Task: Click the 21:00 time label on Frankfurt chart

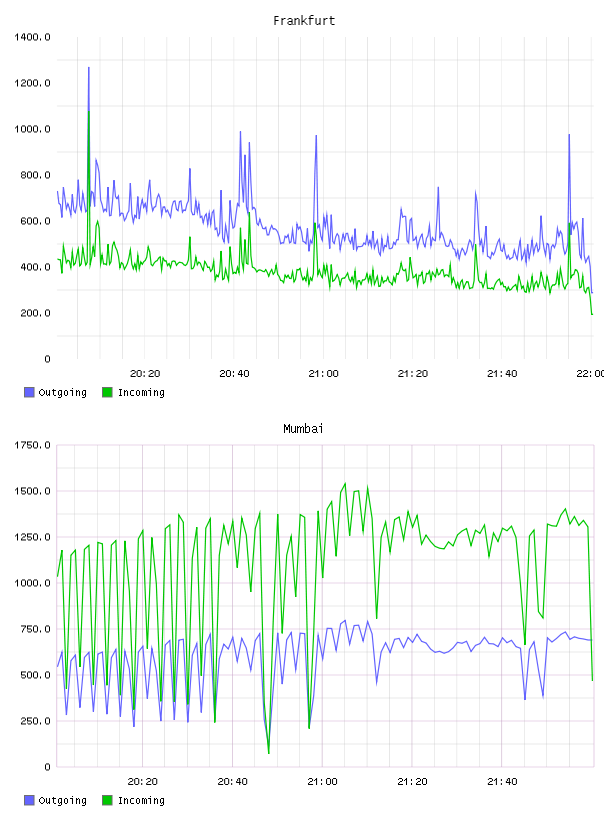Action: pos(323,374)
